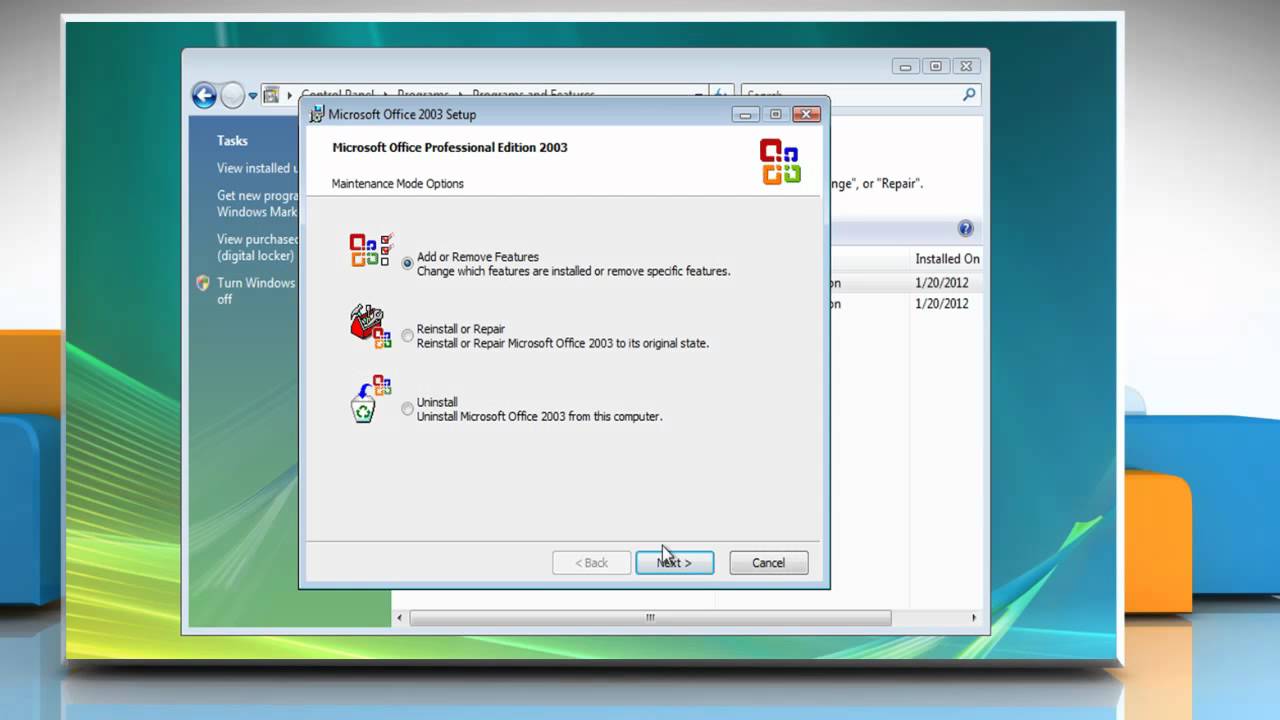This screenshot has width=1280, height=720.
Task: Open recent pages dropdown beside navigation arrows
Action: click(x=253, y=96)
